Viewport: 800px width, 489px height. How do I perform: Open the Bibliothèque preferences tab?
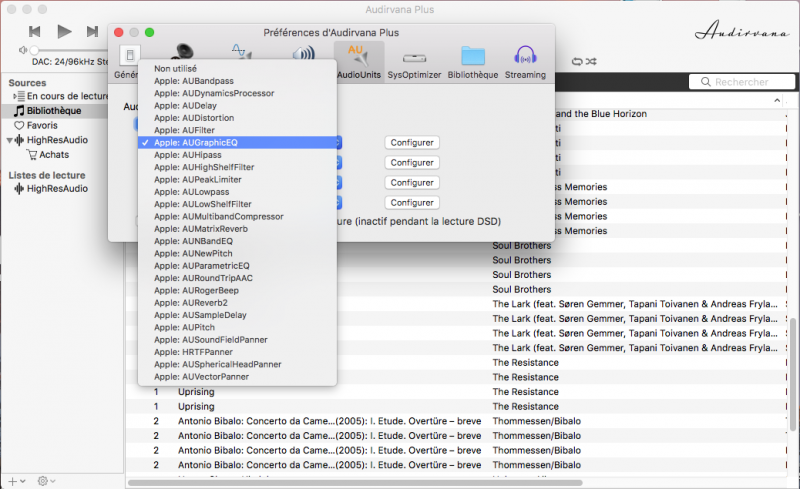click(x=473, y=61)
